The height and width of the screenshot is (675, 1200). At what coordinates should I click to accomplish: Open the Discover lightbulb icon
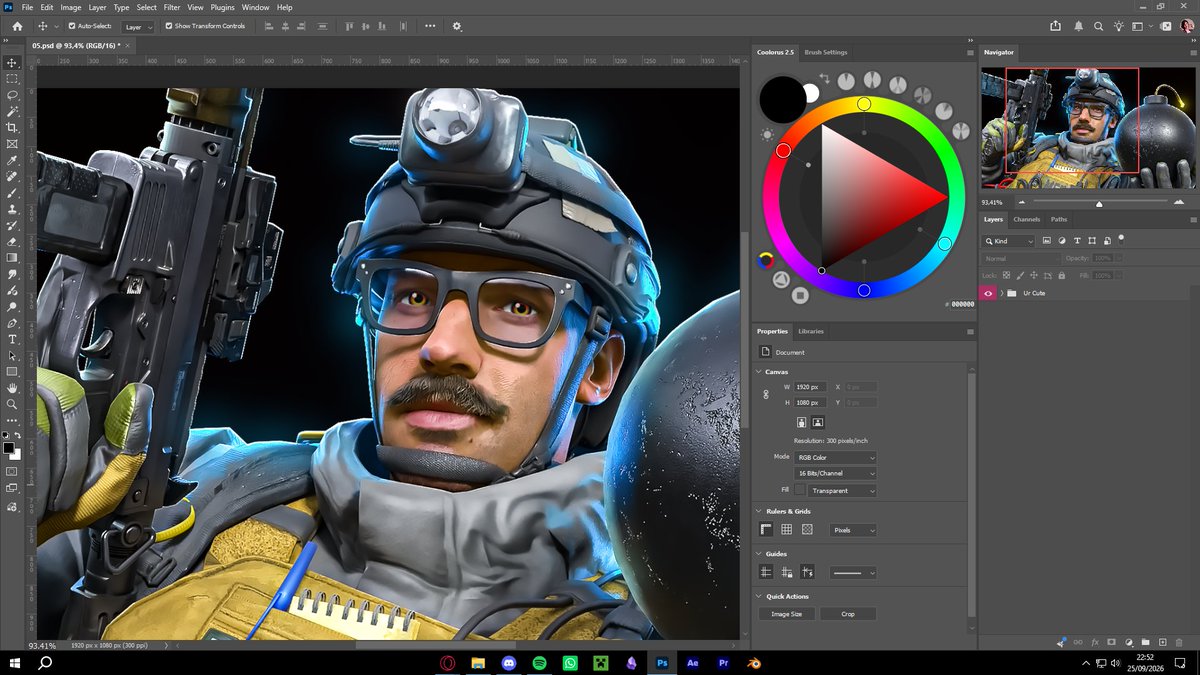[x=1120, y=26]
